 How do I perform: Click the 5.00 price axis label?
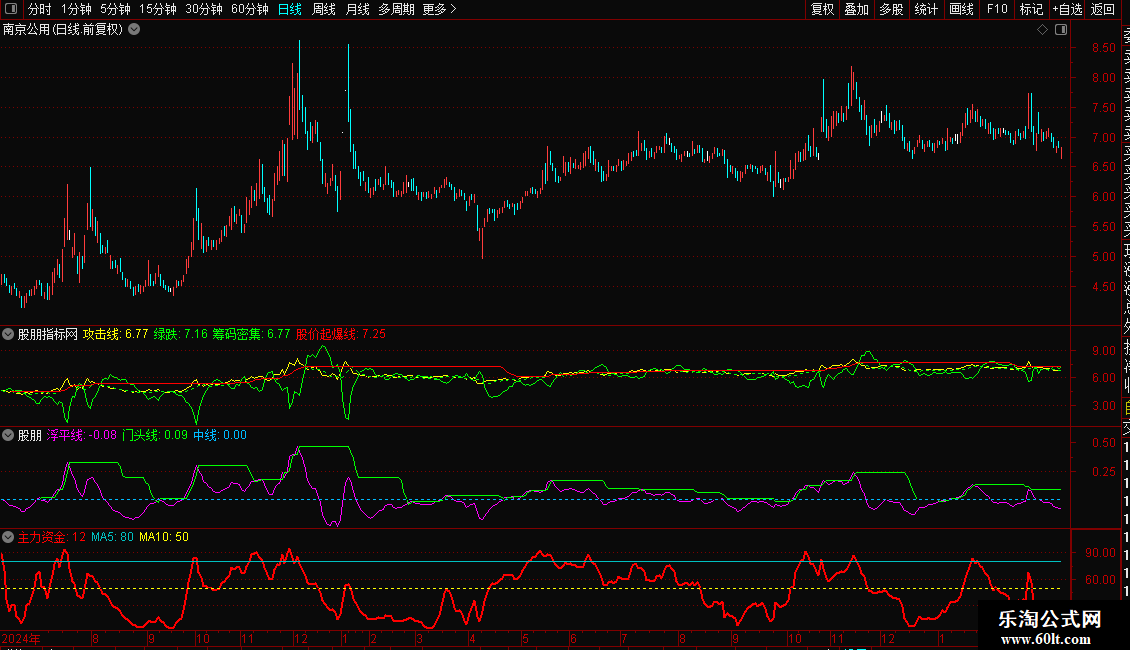pos(1103,257)
